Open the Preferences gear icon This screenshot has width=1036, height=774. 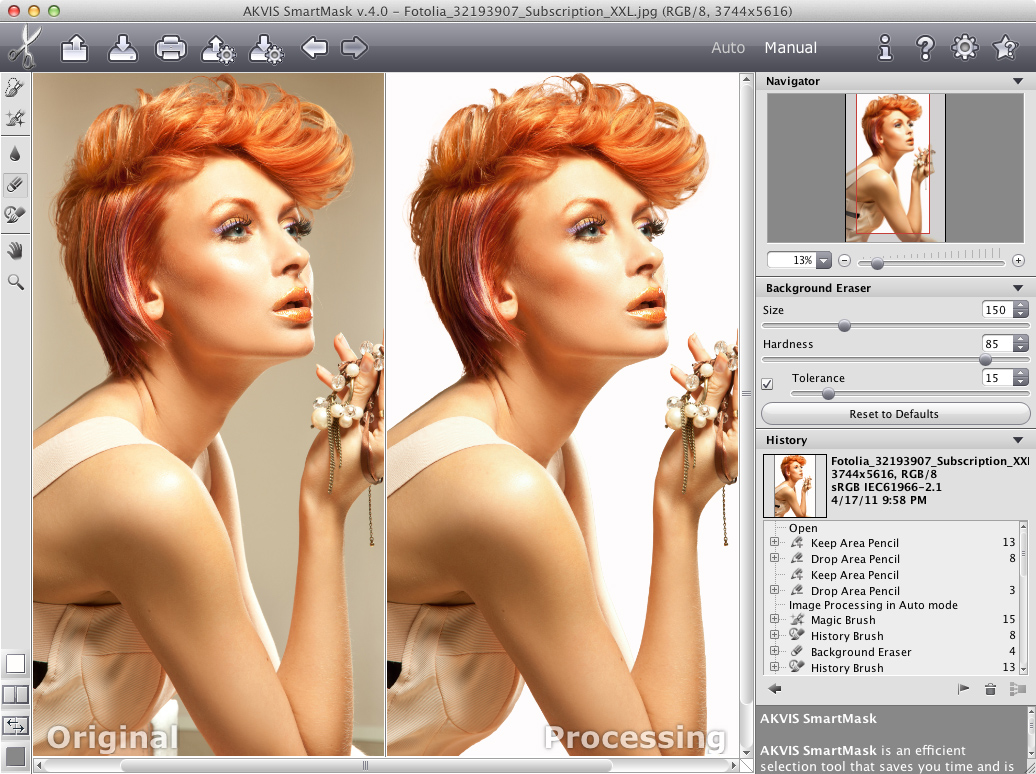point(964,47)
